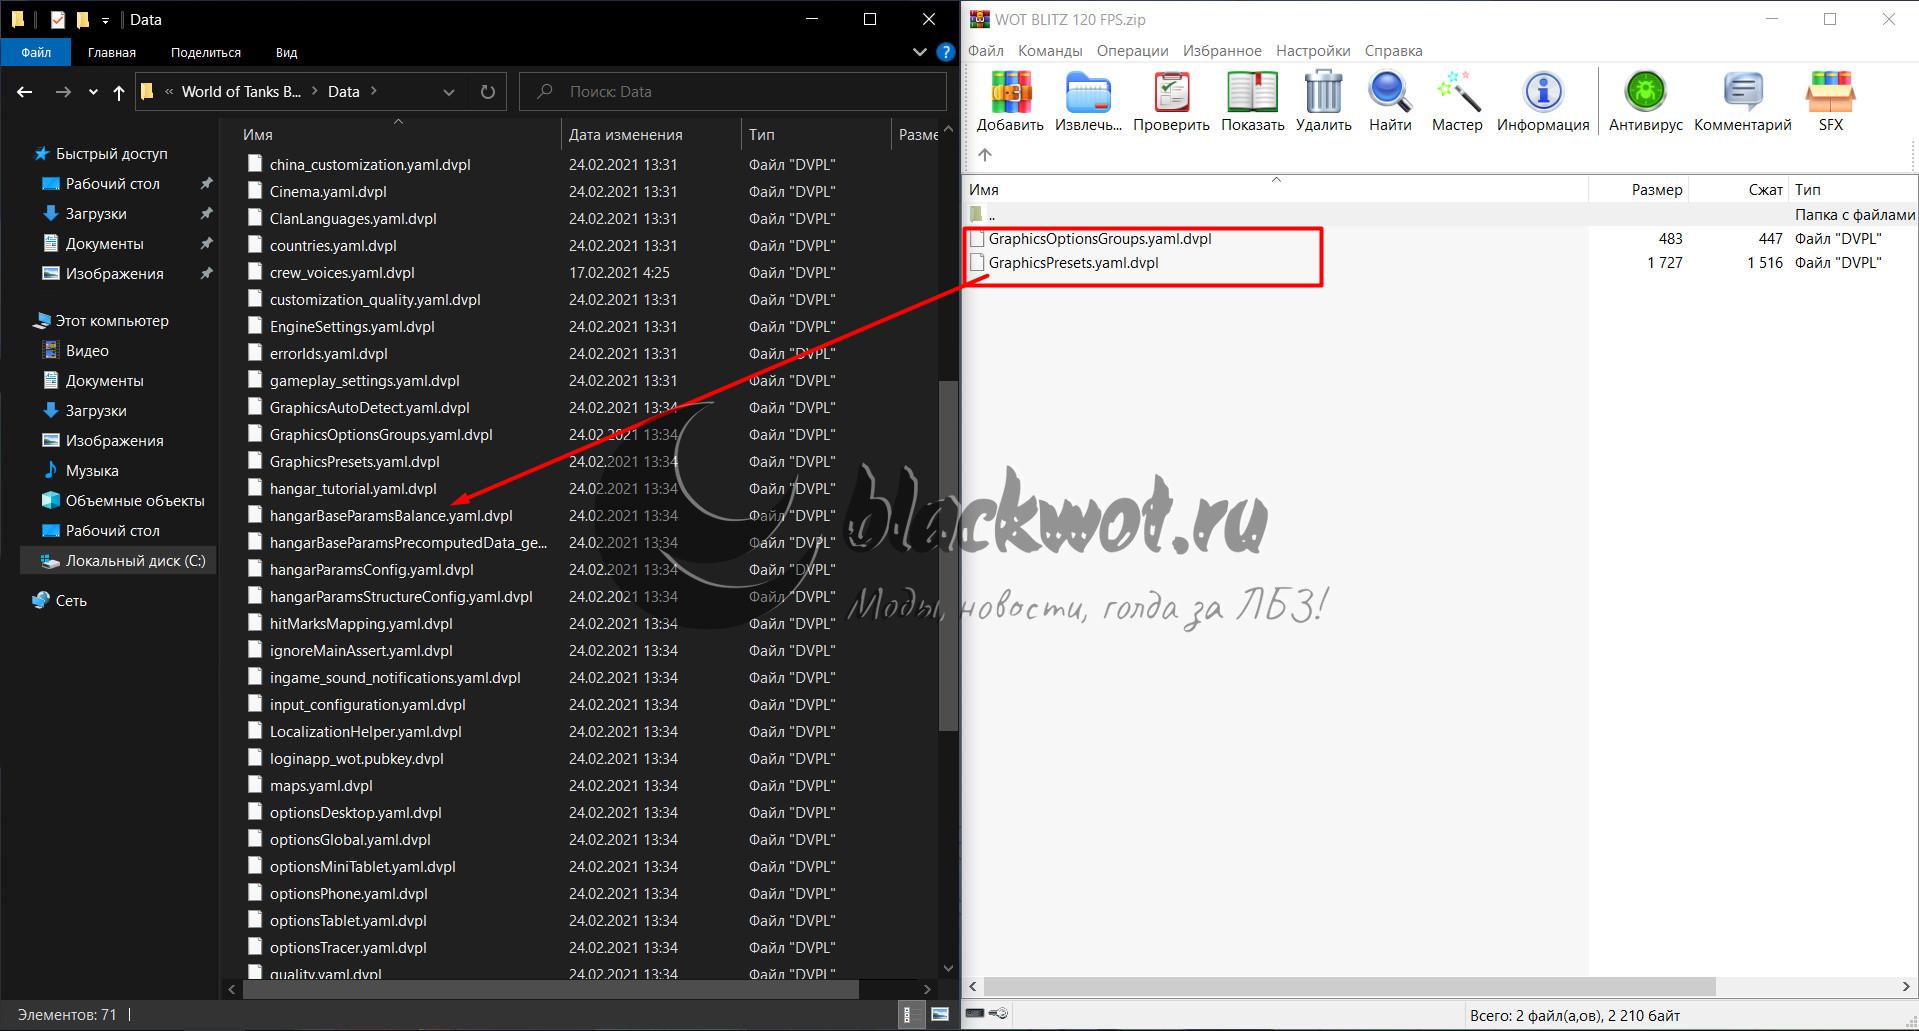Open recent locations dropdown arrow

(x=93, y=92)
